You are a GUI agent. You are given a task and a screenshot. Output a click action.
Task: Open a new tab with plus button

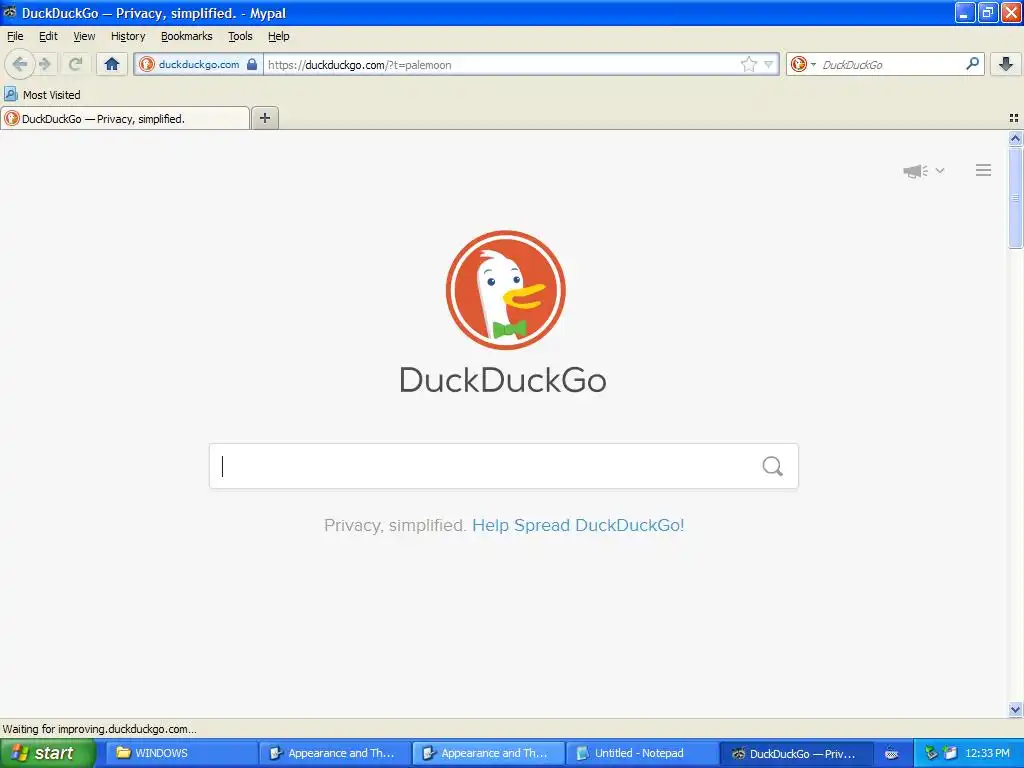pos(265,118)
